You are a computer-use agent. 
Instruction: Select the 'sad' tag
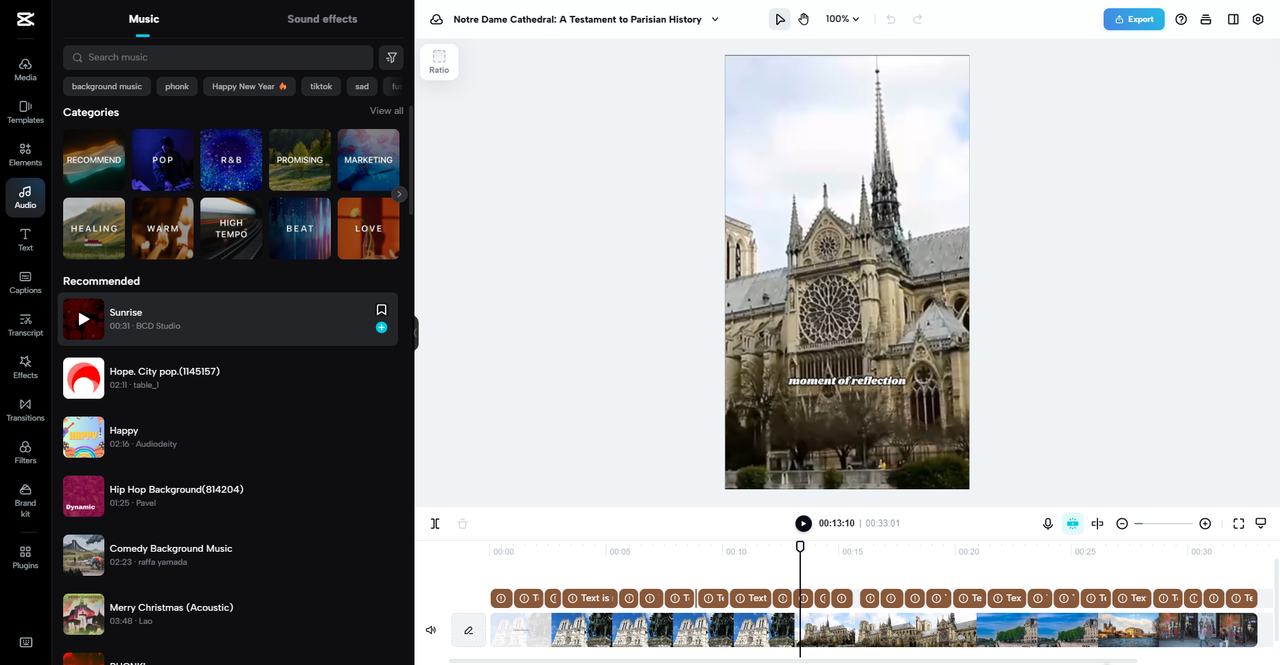point(362,86)
